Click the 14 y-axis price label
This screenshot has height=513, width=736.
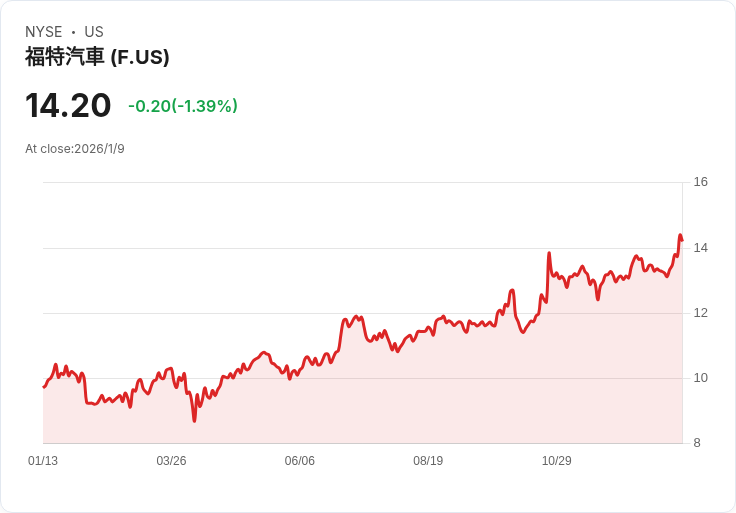(x=700, y=247)
